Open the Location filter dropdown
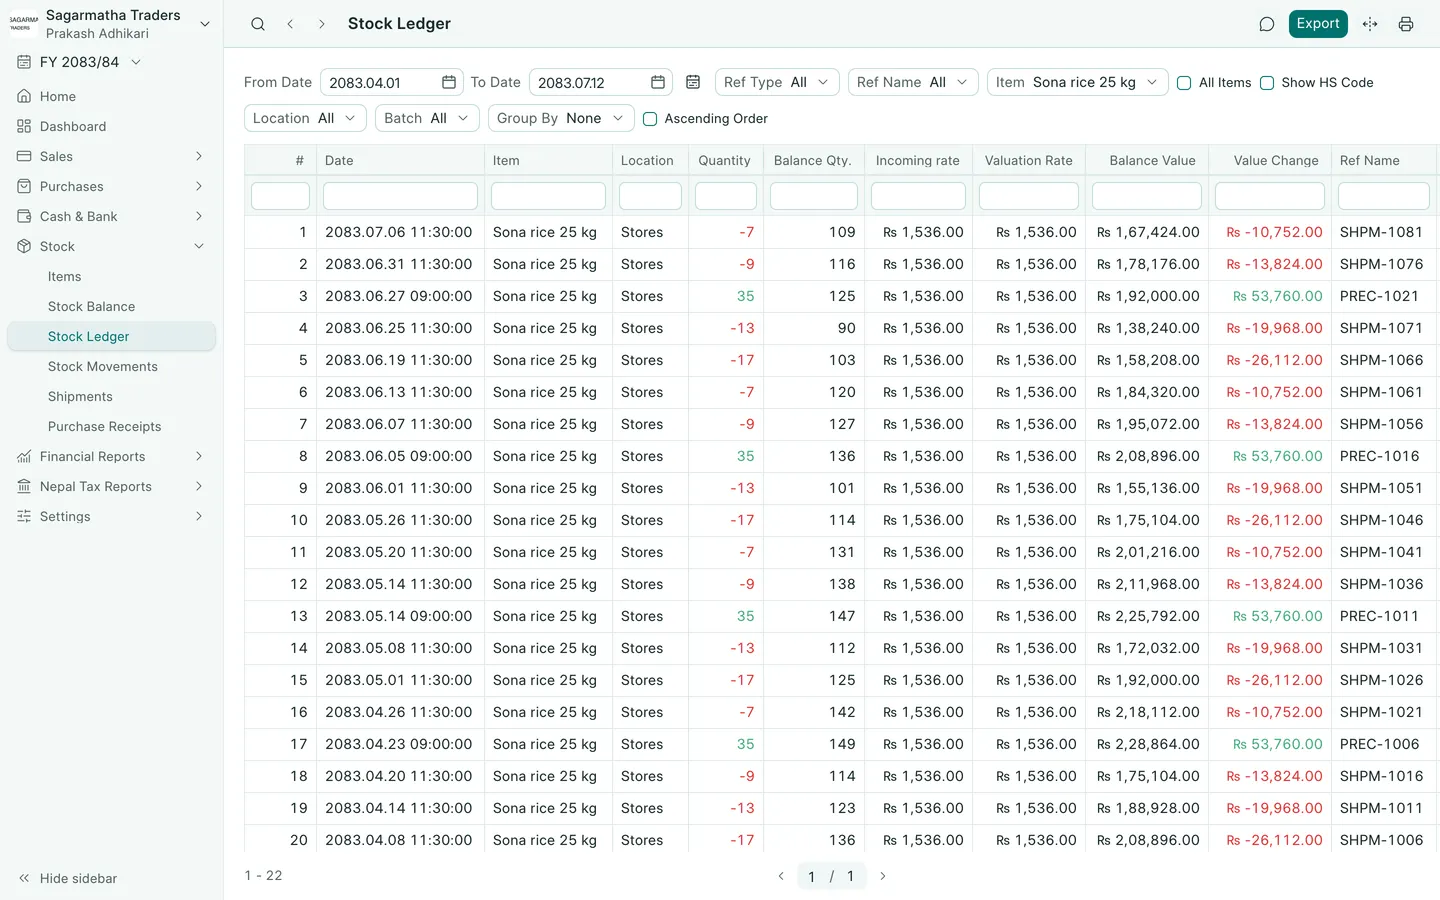This screenshot has height=900, width=1440. tap(305, 118)
